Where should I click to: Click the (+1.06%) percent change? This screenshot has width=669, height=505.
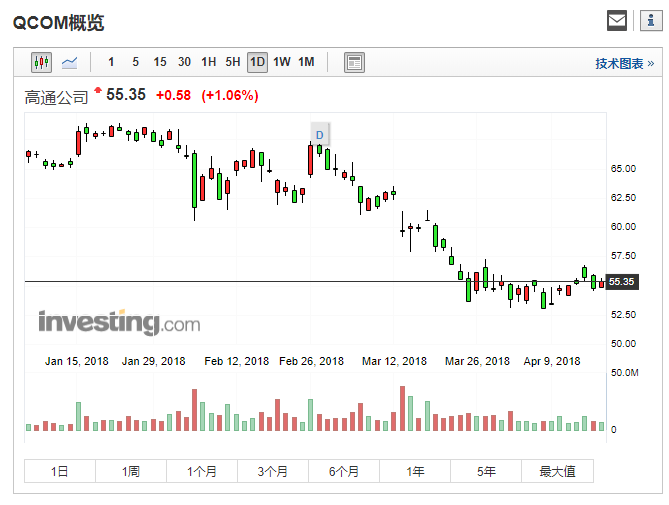(x=230, y=95)
